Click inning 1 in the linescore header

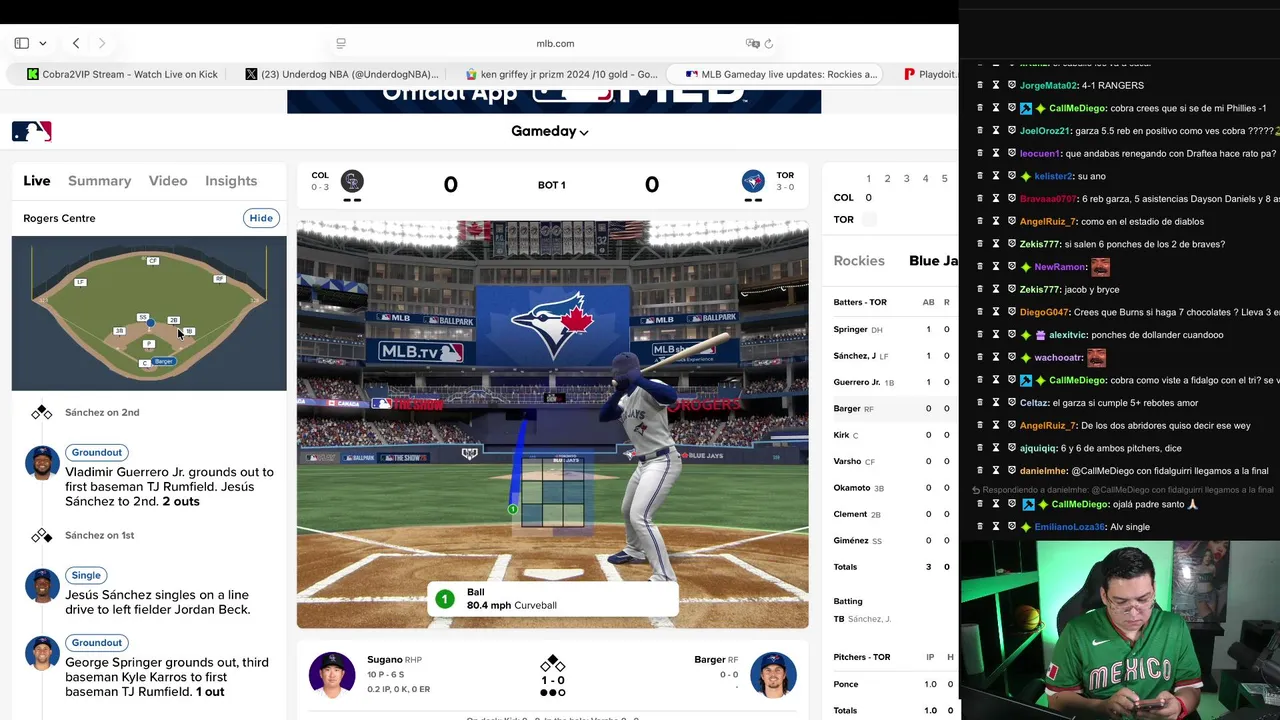(868, 179)
